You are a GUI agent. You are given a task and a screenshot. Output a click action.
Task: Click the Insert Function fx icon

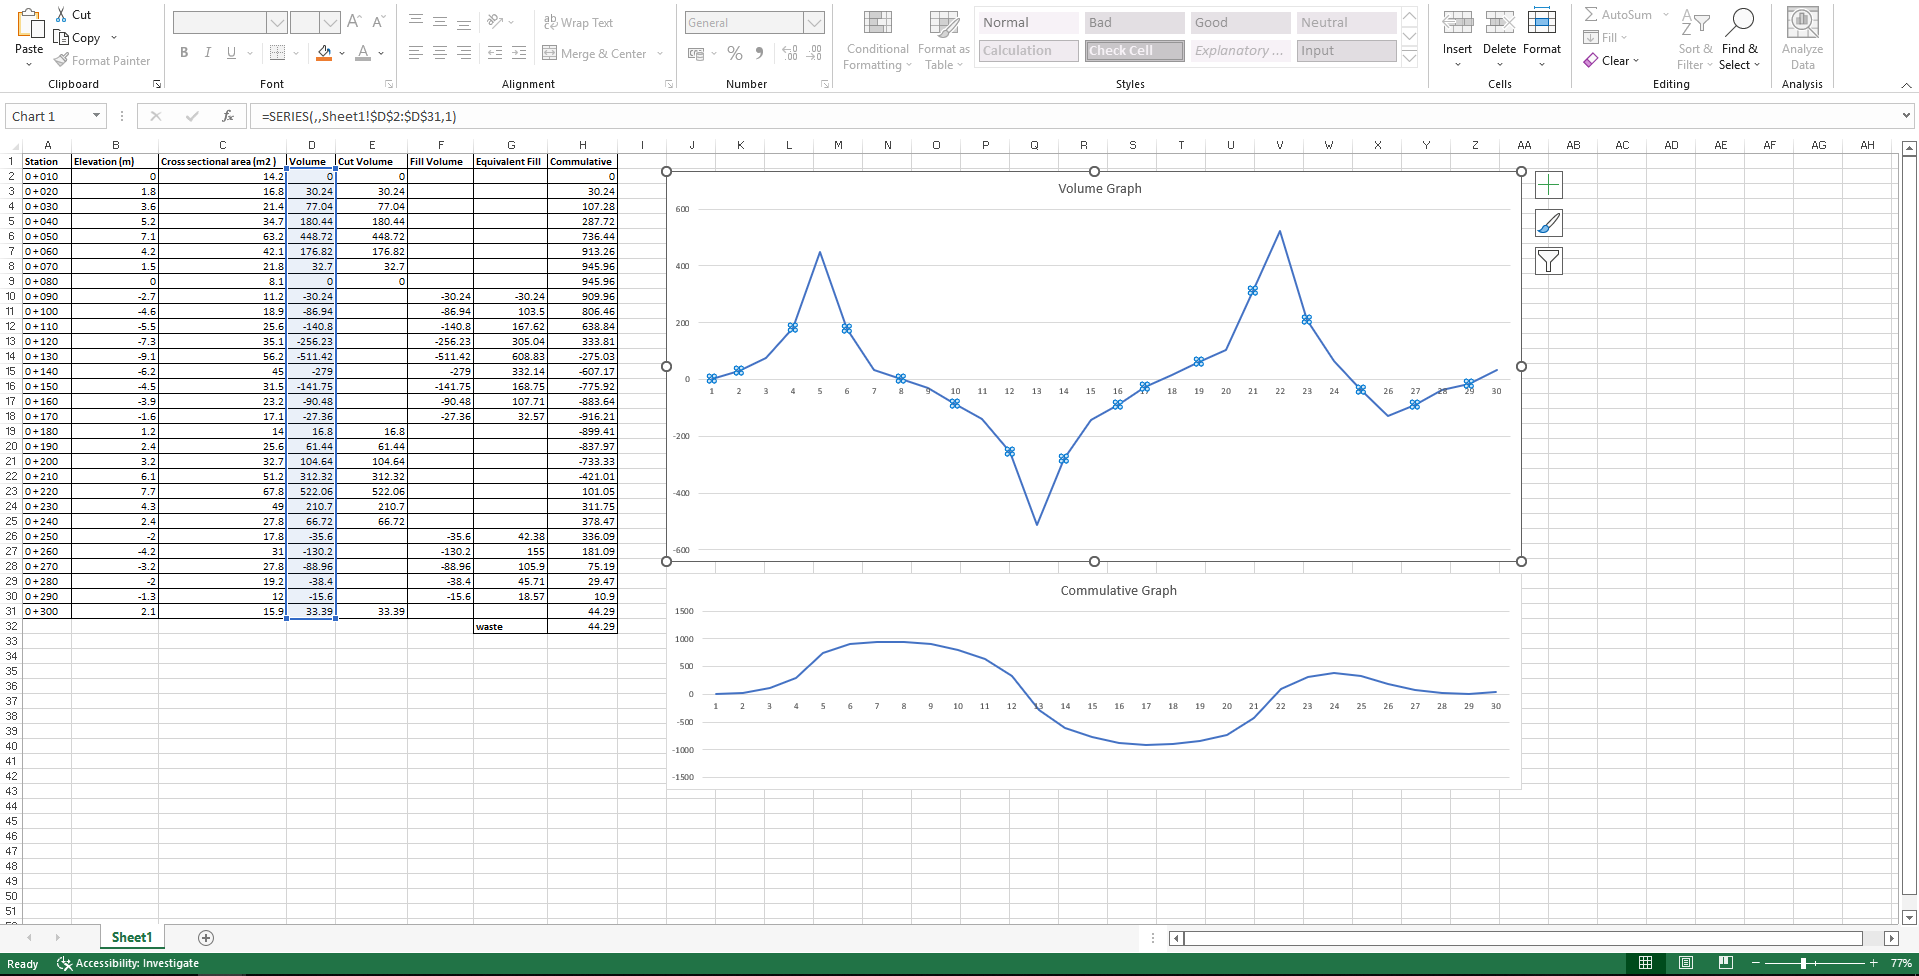[228, 116]
